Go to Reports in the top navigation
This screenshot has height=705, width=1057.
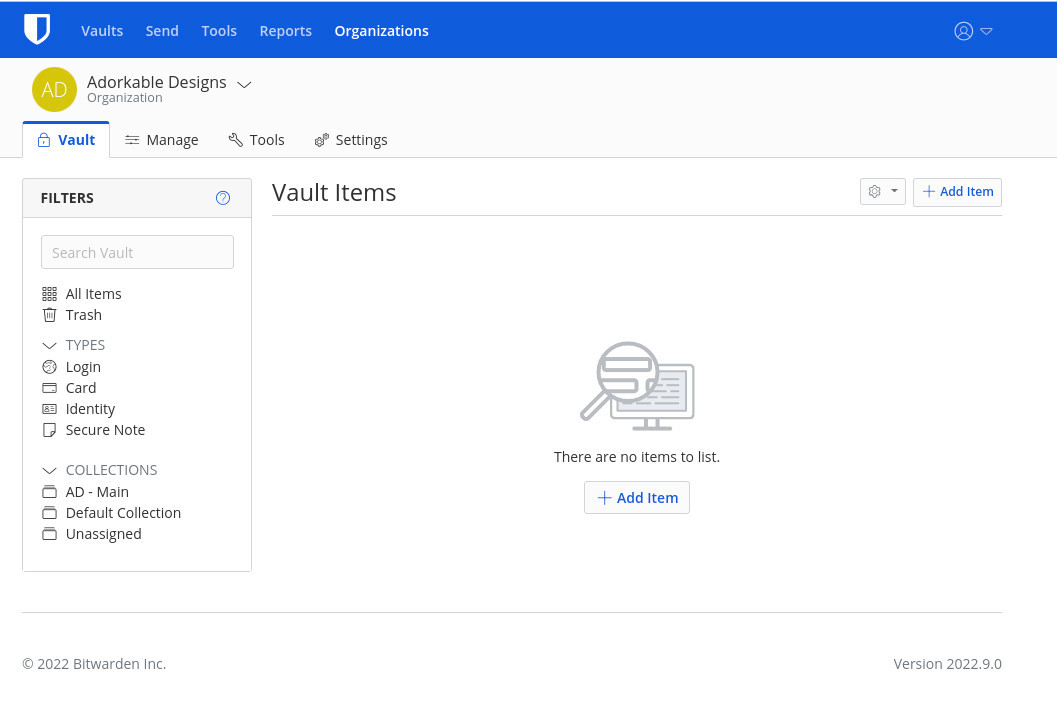tap(285, 31)
